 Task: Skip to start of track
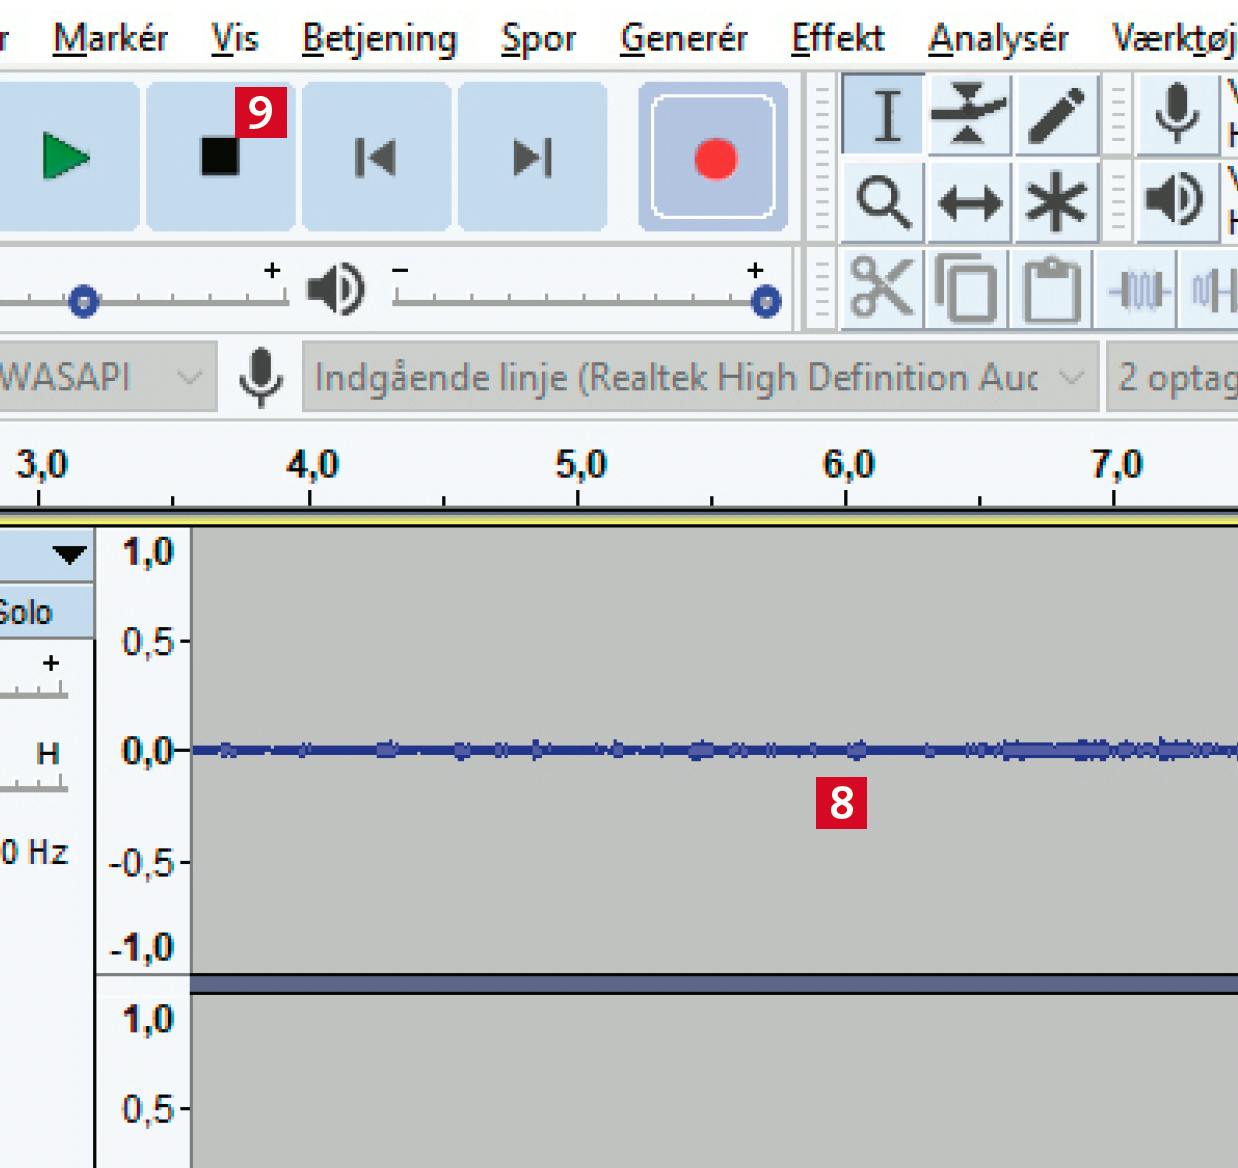[376, 157]
